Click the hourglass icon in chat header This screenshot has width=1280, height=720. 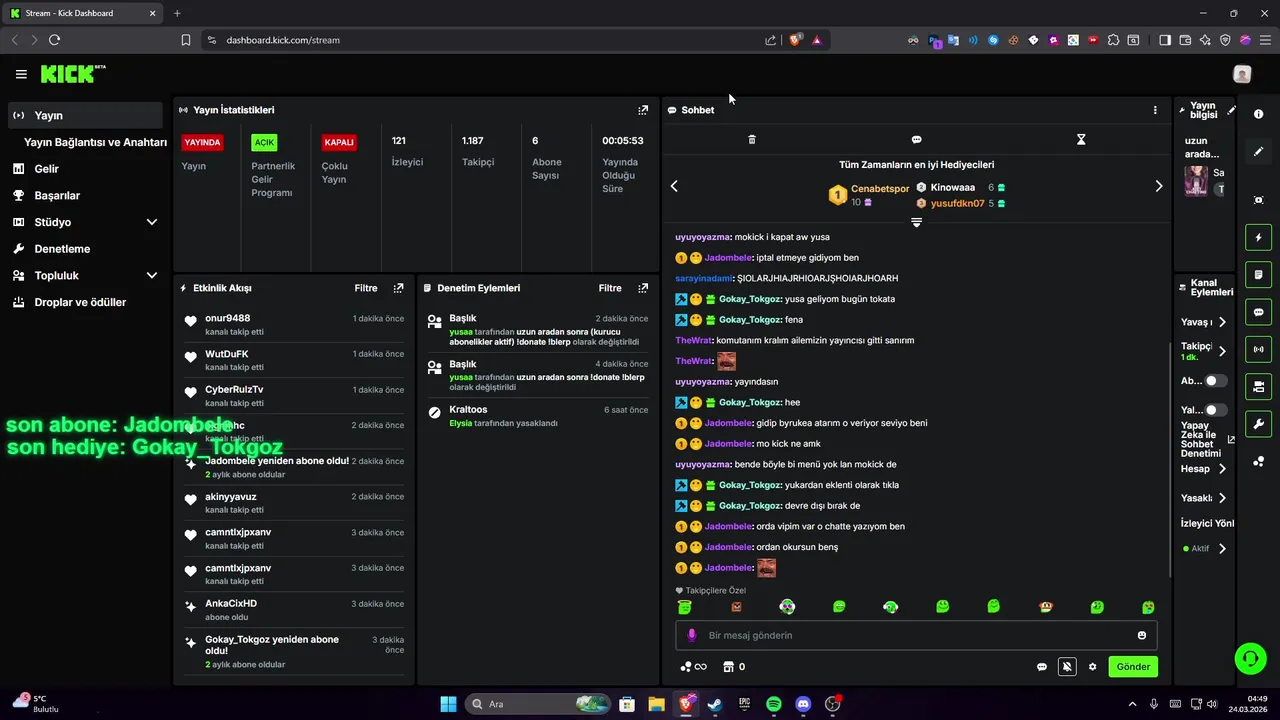coord(1081,140)
